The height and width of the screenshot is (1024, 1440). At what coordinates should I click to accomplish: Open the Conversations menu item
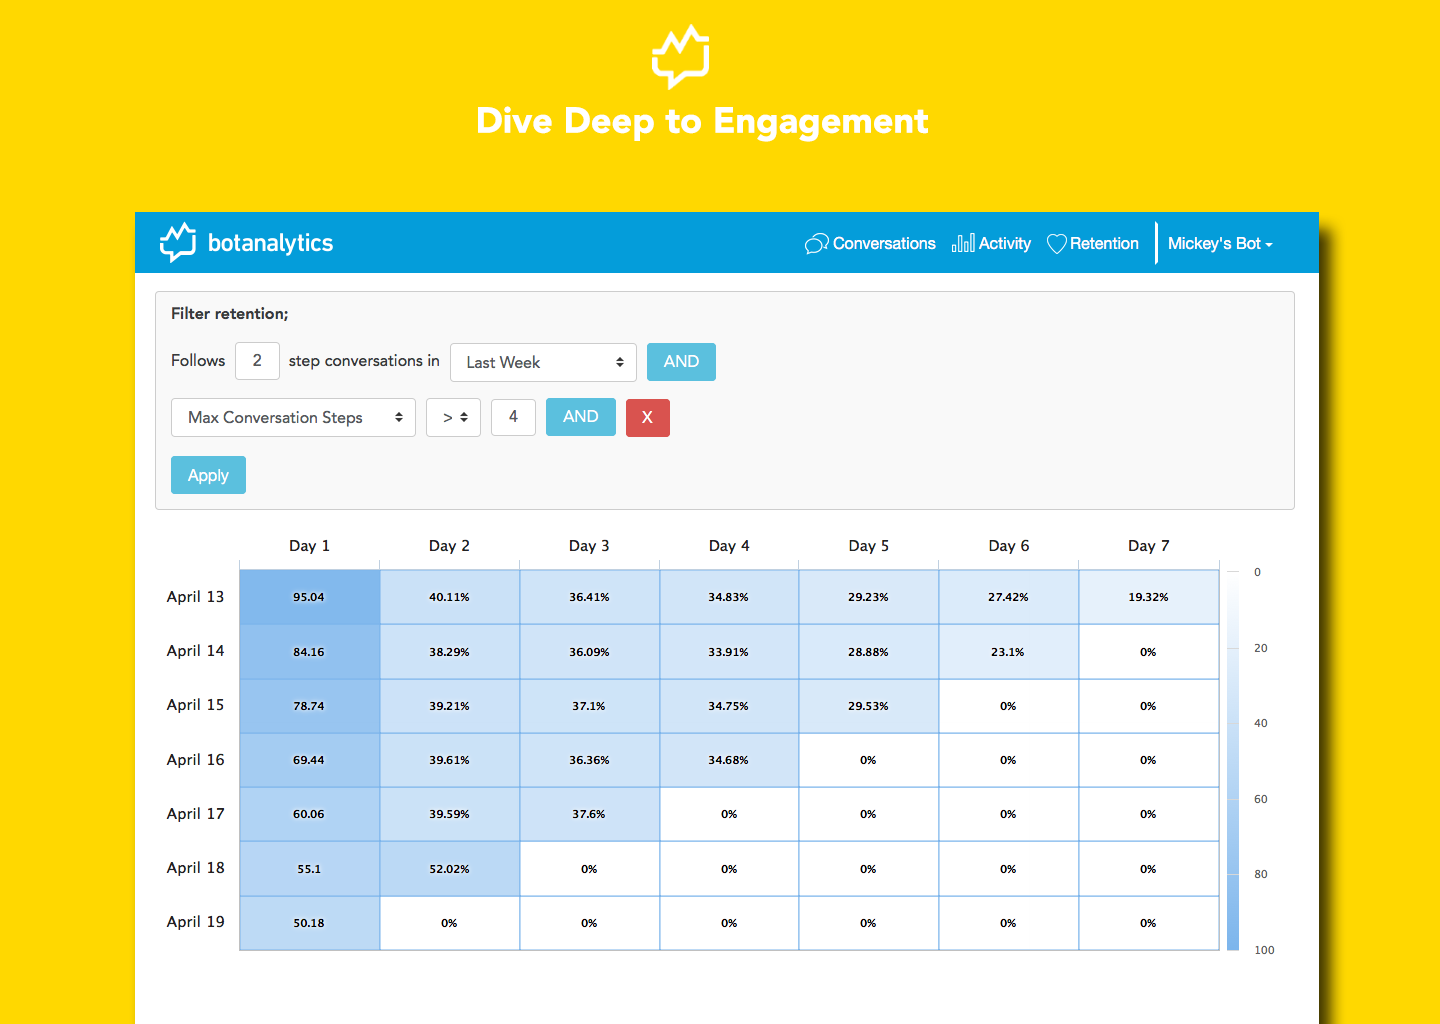[x=870, y=243]
